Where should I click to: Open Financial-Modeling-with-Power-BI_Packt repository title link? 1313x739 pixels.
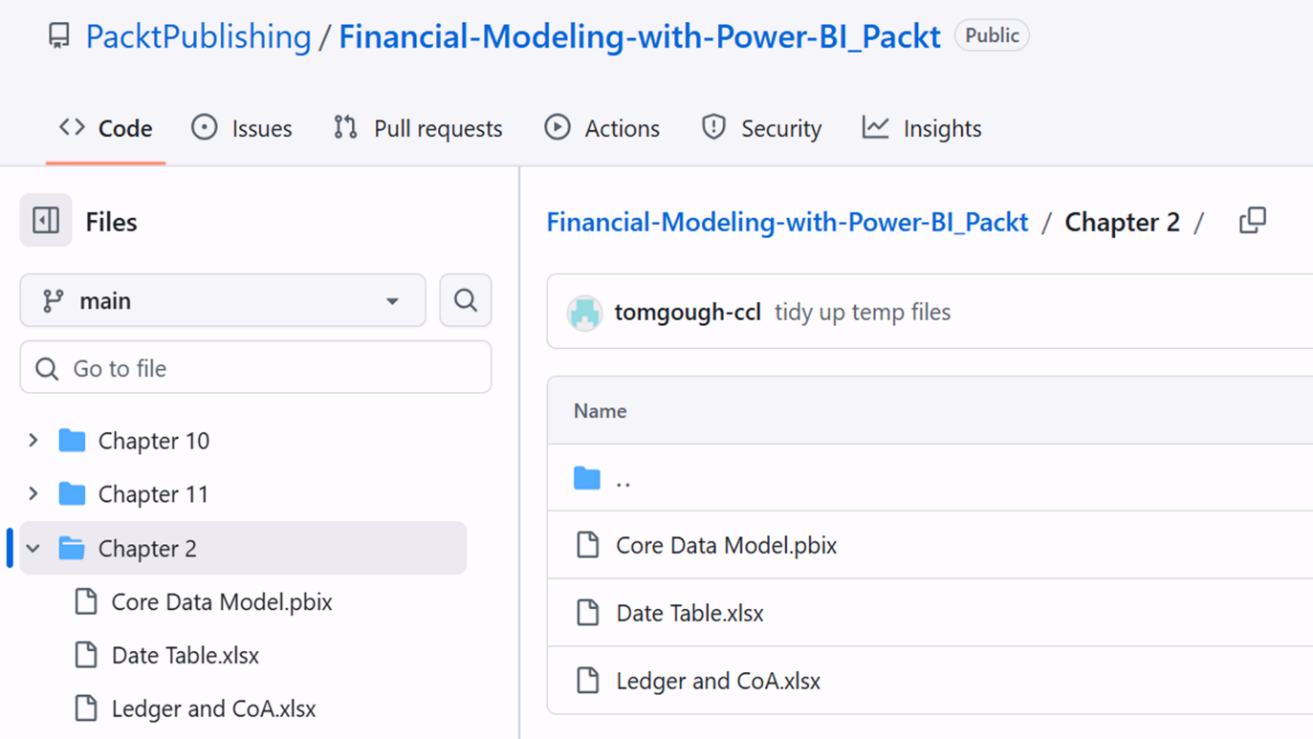pos(640,37)
